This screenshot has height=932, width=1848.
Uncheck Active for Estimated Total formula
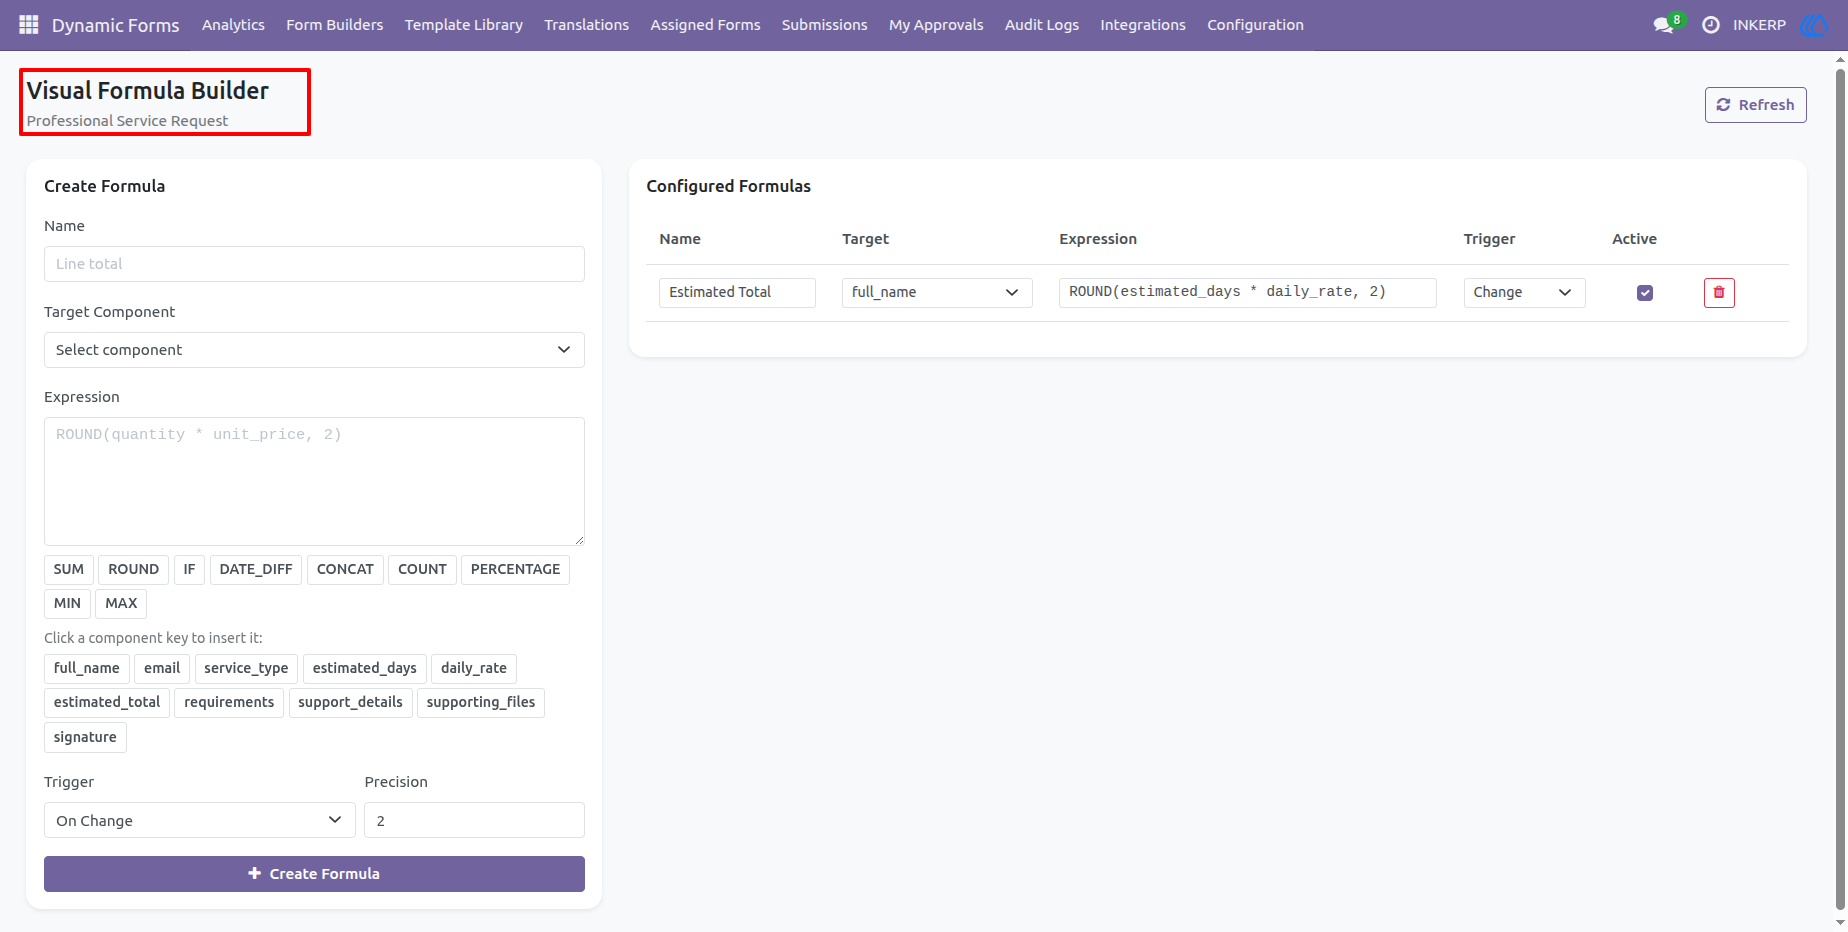click(1645, 293)
